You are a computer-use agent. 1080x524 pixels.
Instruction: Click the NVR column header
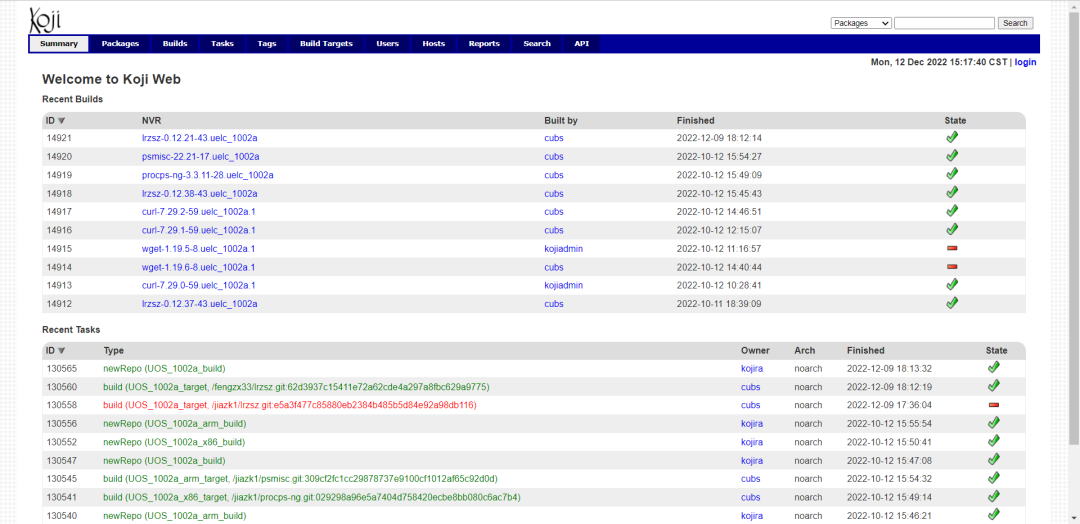click(x=152, y=120)
